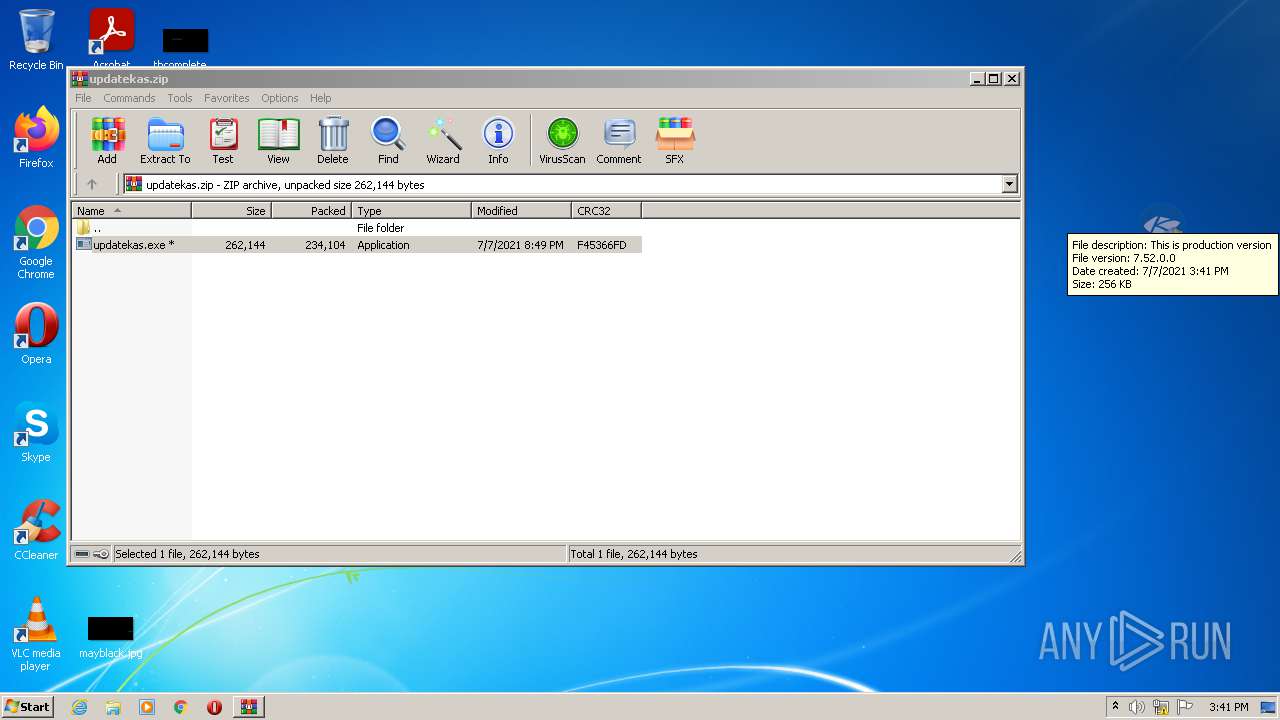The height and width of the screenshot is (720, 1280).
Task: Open the Help menu
Action: click(320, 98)
